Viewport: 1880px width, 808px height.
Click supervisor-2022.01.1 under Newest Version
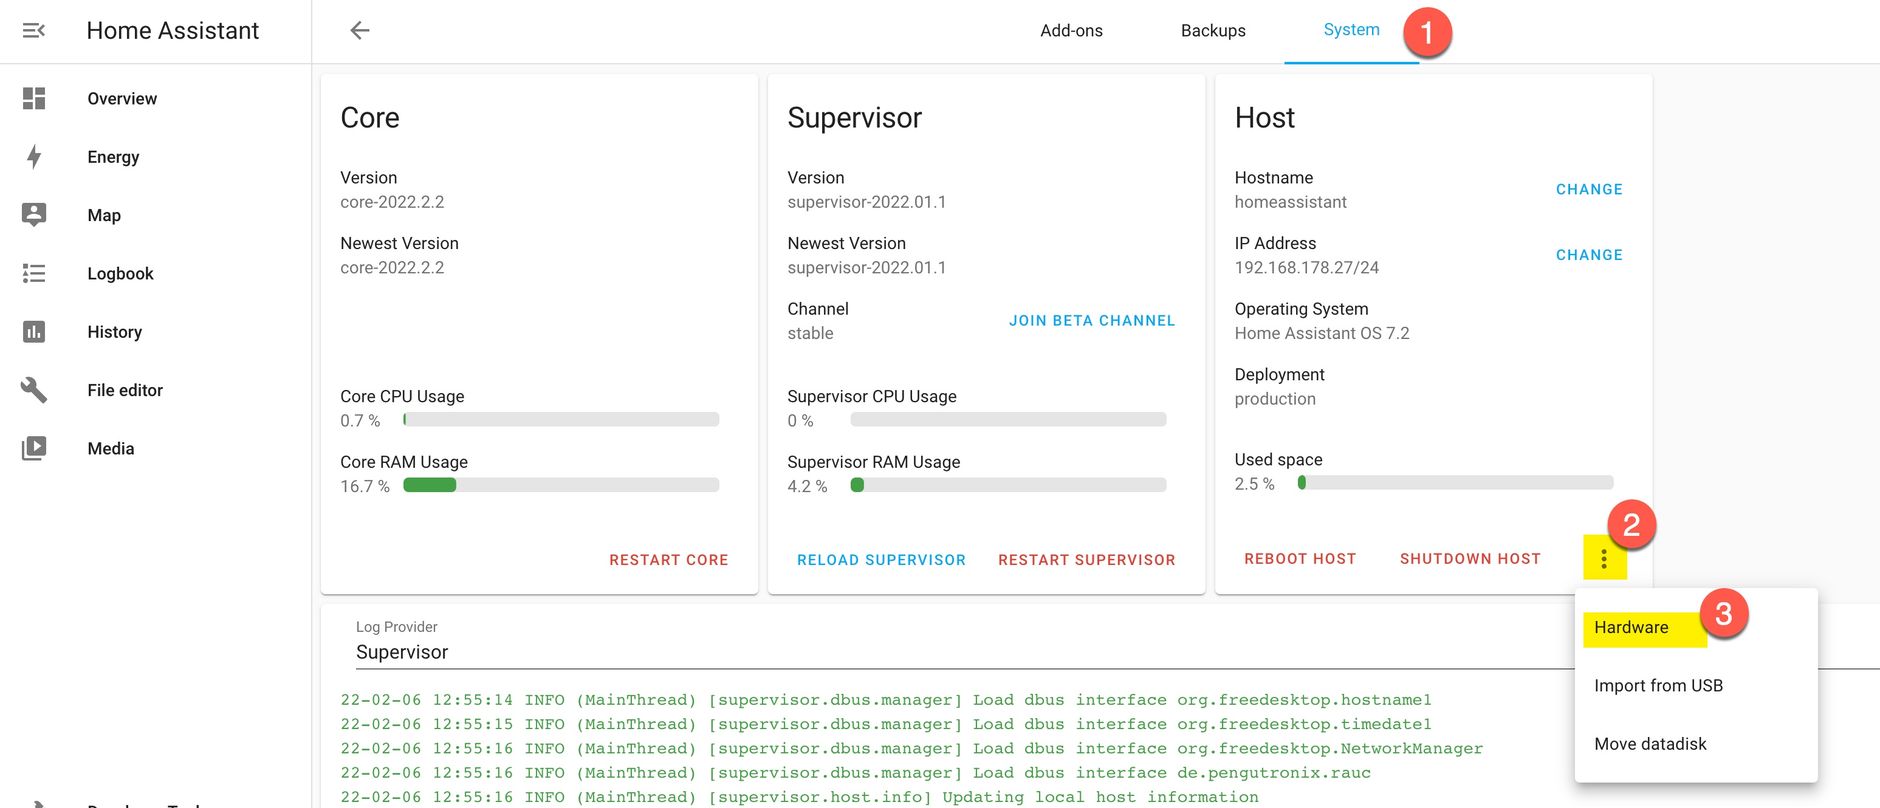[x=867, y=268]
